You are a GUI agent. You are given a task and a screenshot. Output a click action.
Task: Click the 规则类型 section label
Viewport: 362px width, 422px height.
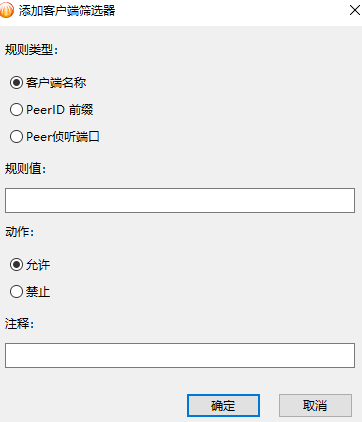point(31,50)
